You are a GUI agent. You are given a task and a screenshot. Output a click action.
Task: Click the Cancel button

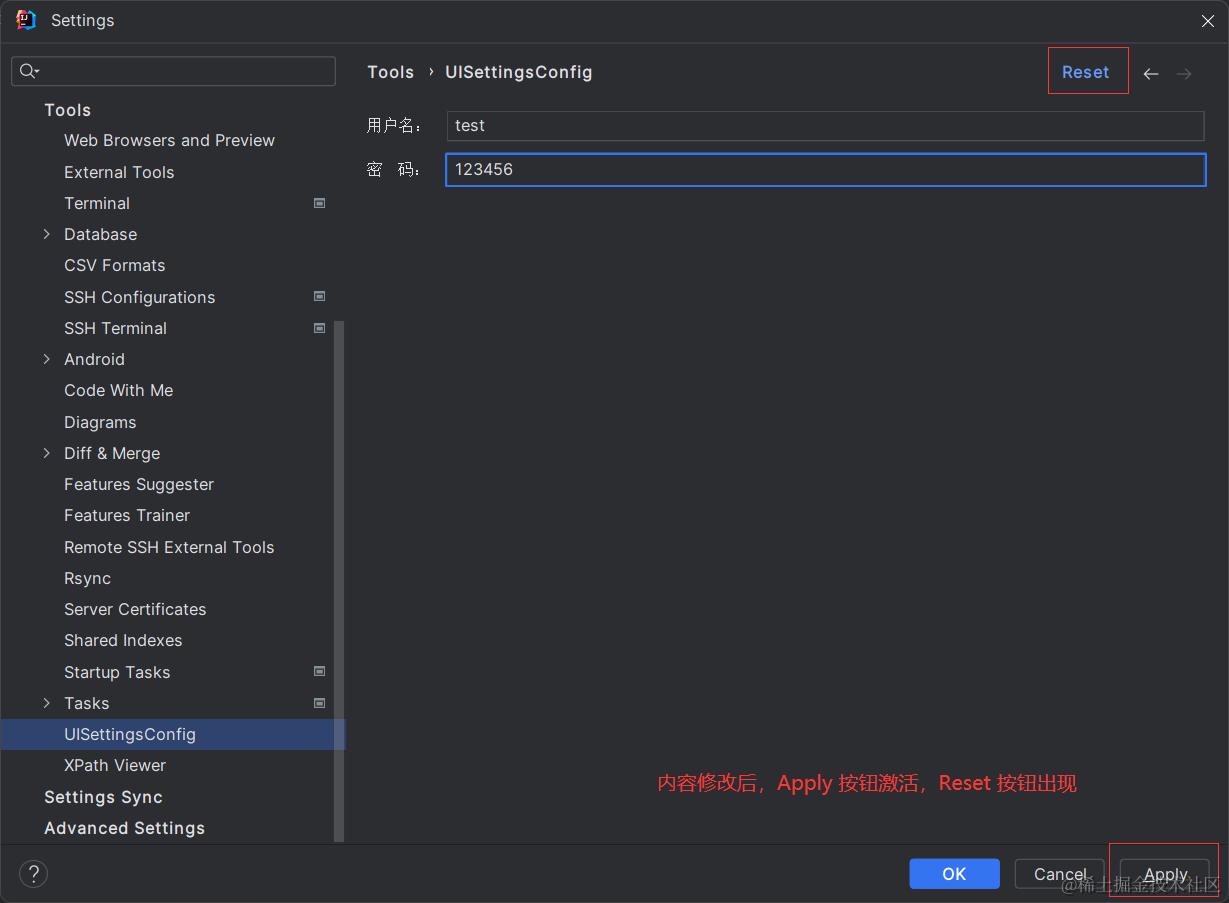tap(1060, 874)
